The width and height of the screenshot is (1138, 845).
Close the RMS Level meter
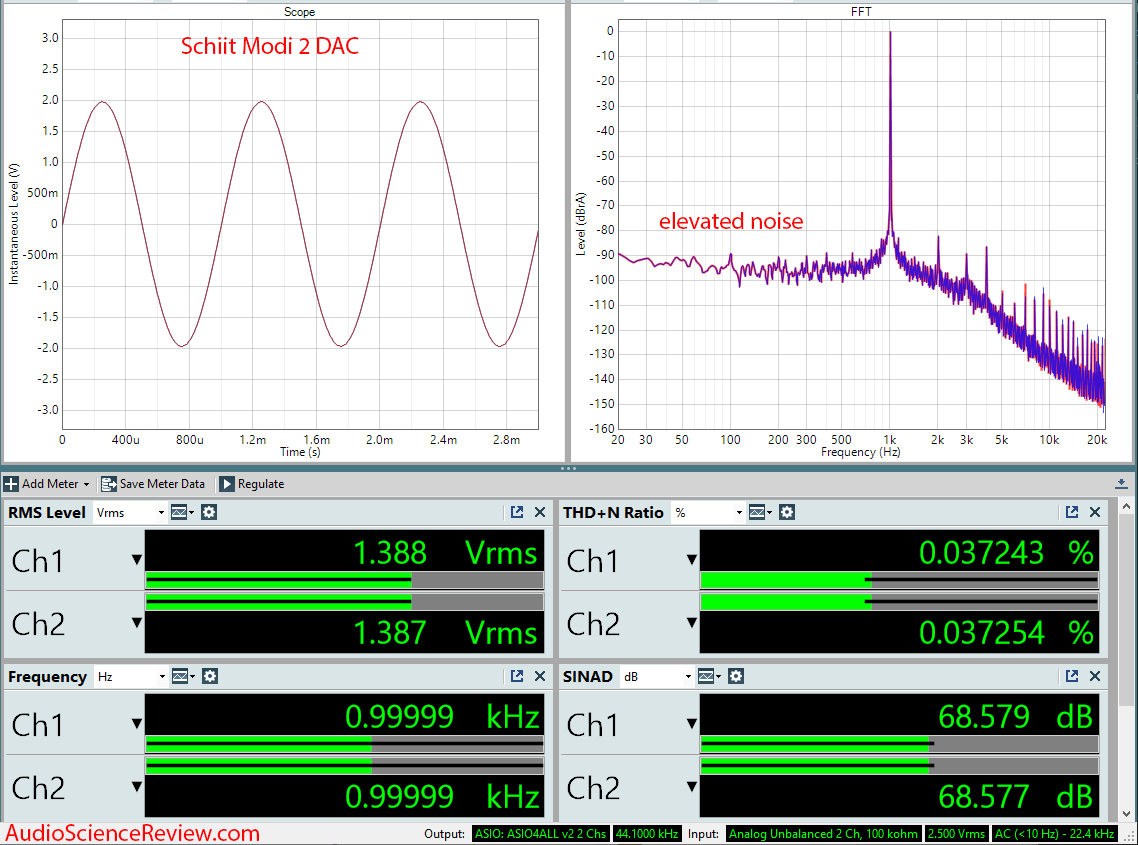540,513
